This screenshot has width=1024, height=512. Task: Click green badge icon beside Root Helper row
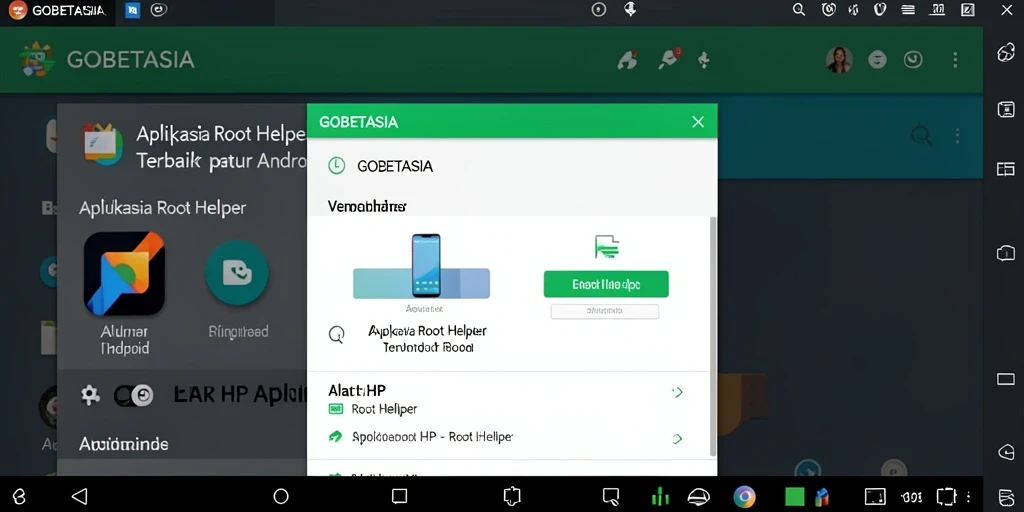click(336, 409)
